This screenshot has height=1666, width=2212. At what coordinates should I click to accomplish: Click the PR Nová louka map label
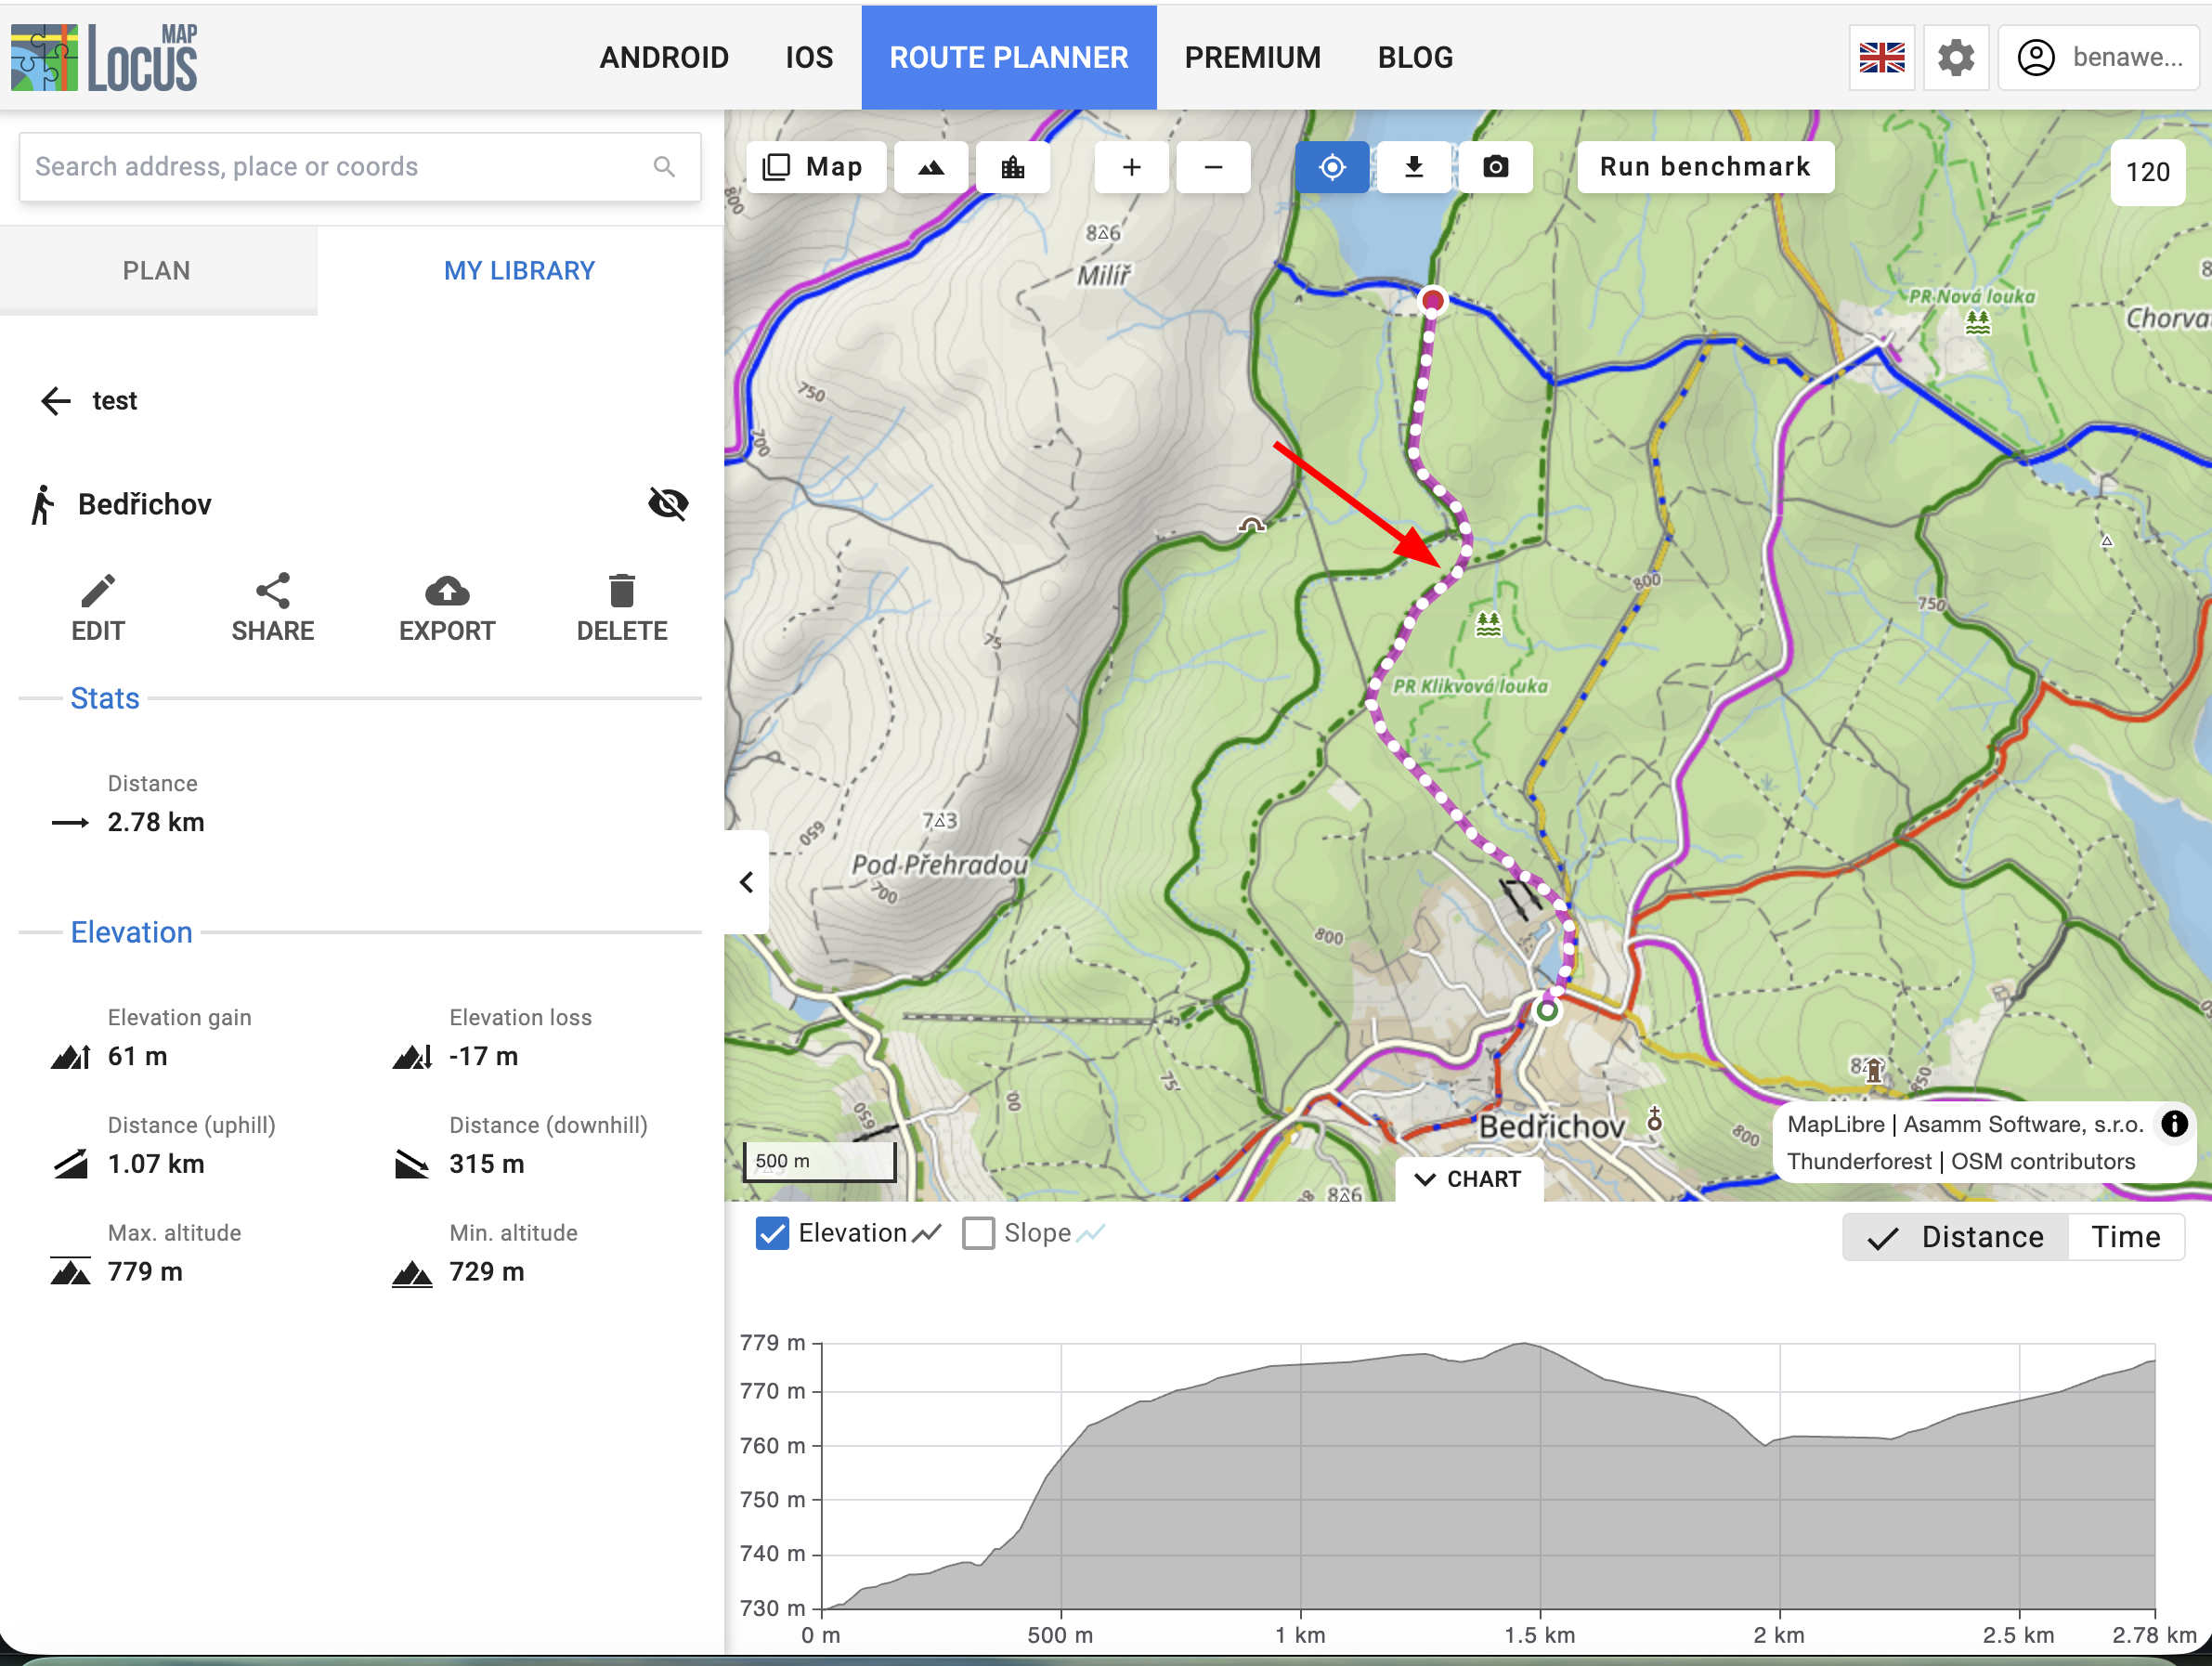[1971, 296]
